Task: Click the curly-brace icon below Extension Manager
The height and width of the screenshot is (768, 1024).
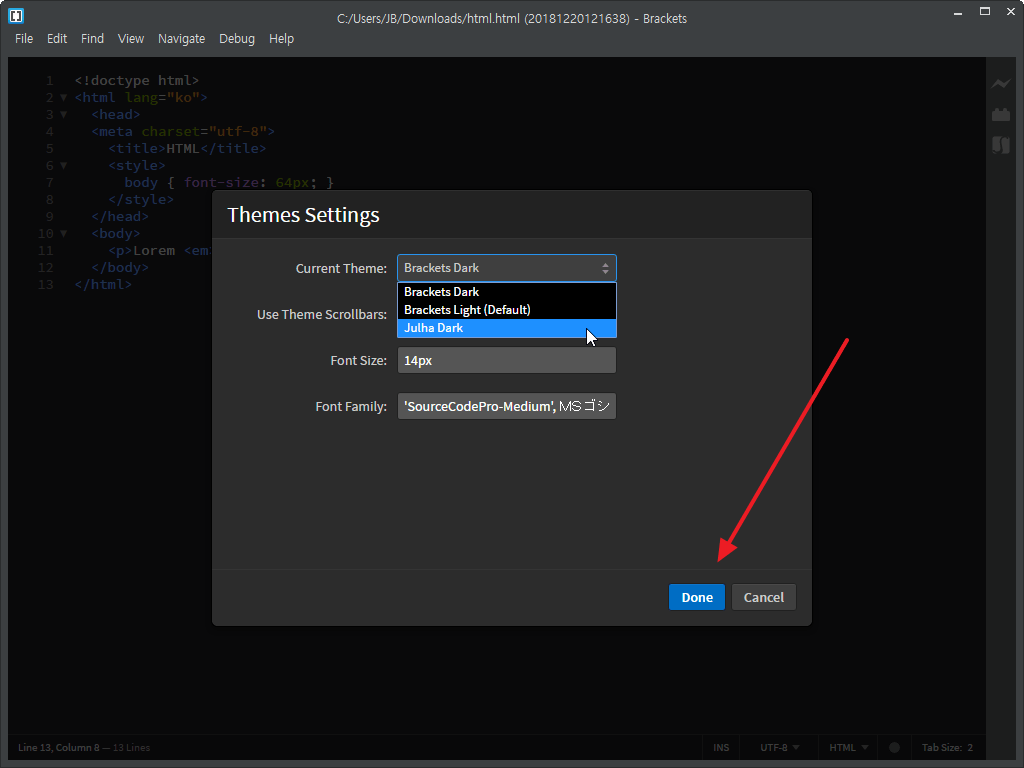Action: [x=1000, y=144]
